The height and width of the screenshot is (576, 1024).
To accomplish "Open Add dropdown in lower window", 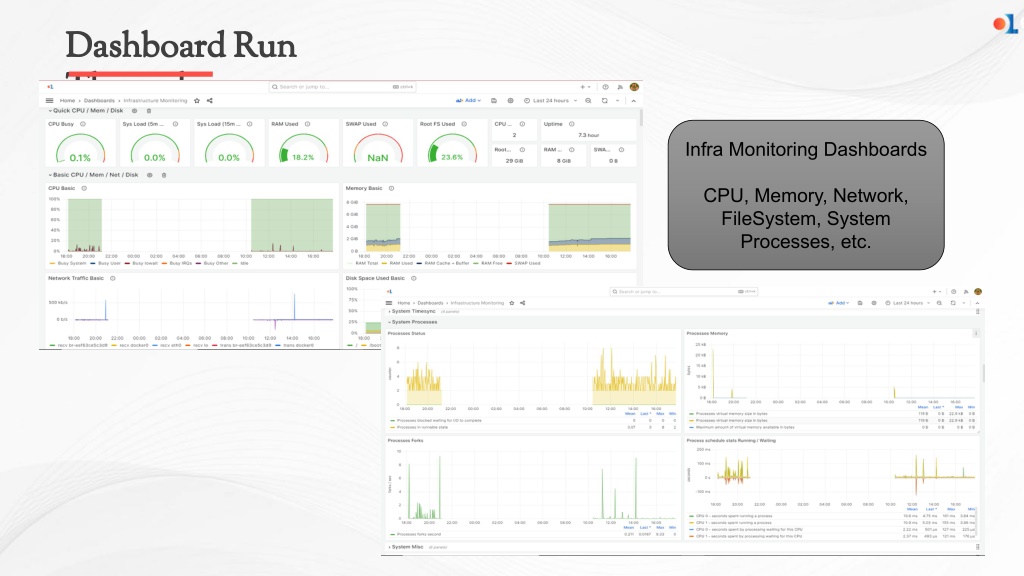I will coord(839,303).
